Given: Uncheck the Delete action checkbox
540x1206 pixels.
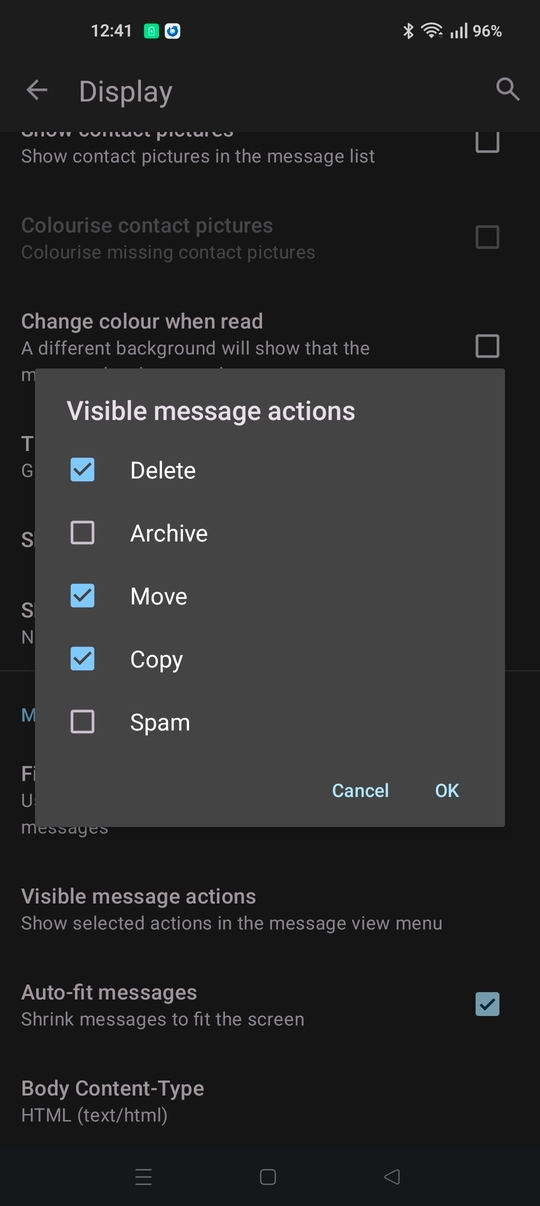Looking at the screenshot, I should 82,470.
